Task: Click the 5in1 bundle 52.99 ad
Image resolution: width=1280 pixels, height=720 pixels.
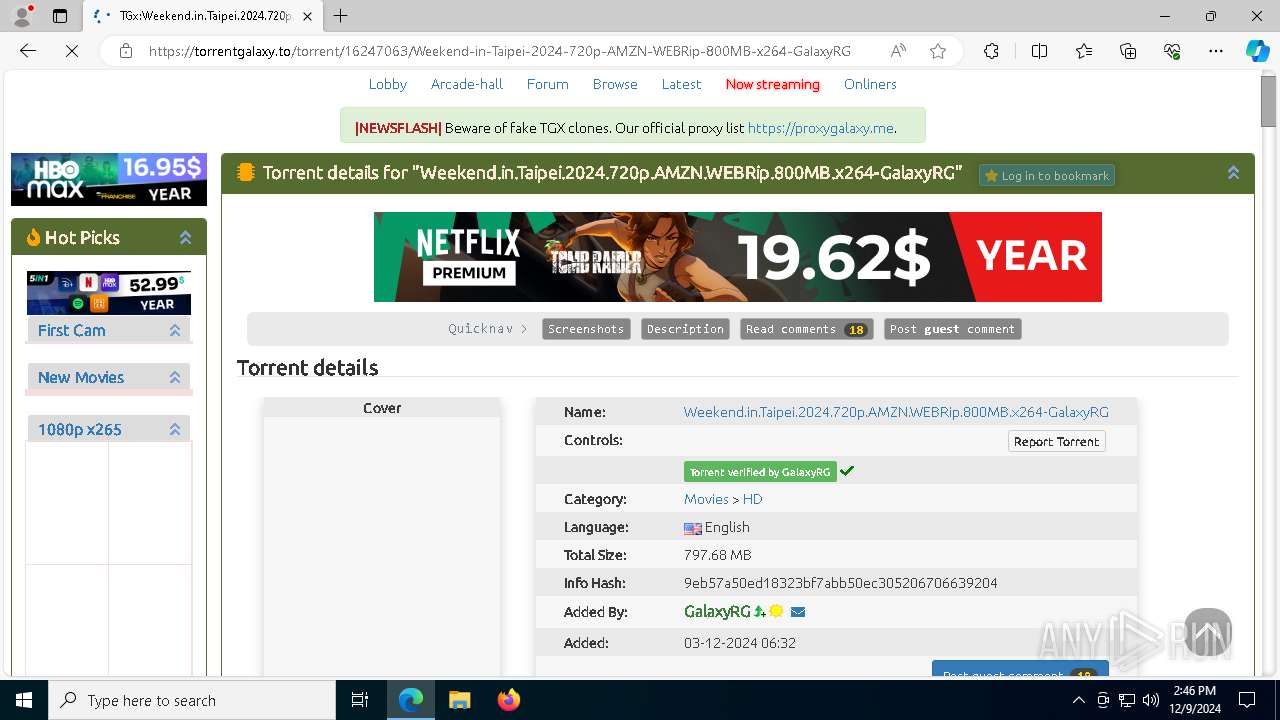Action: (x=109, y=292)
